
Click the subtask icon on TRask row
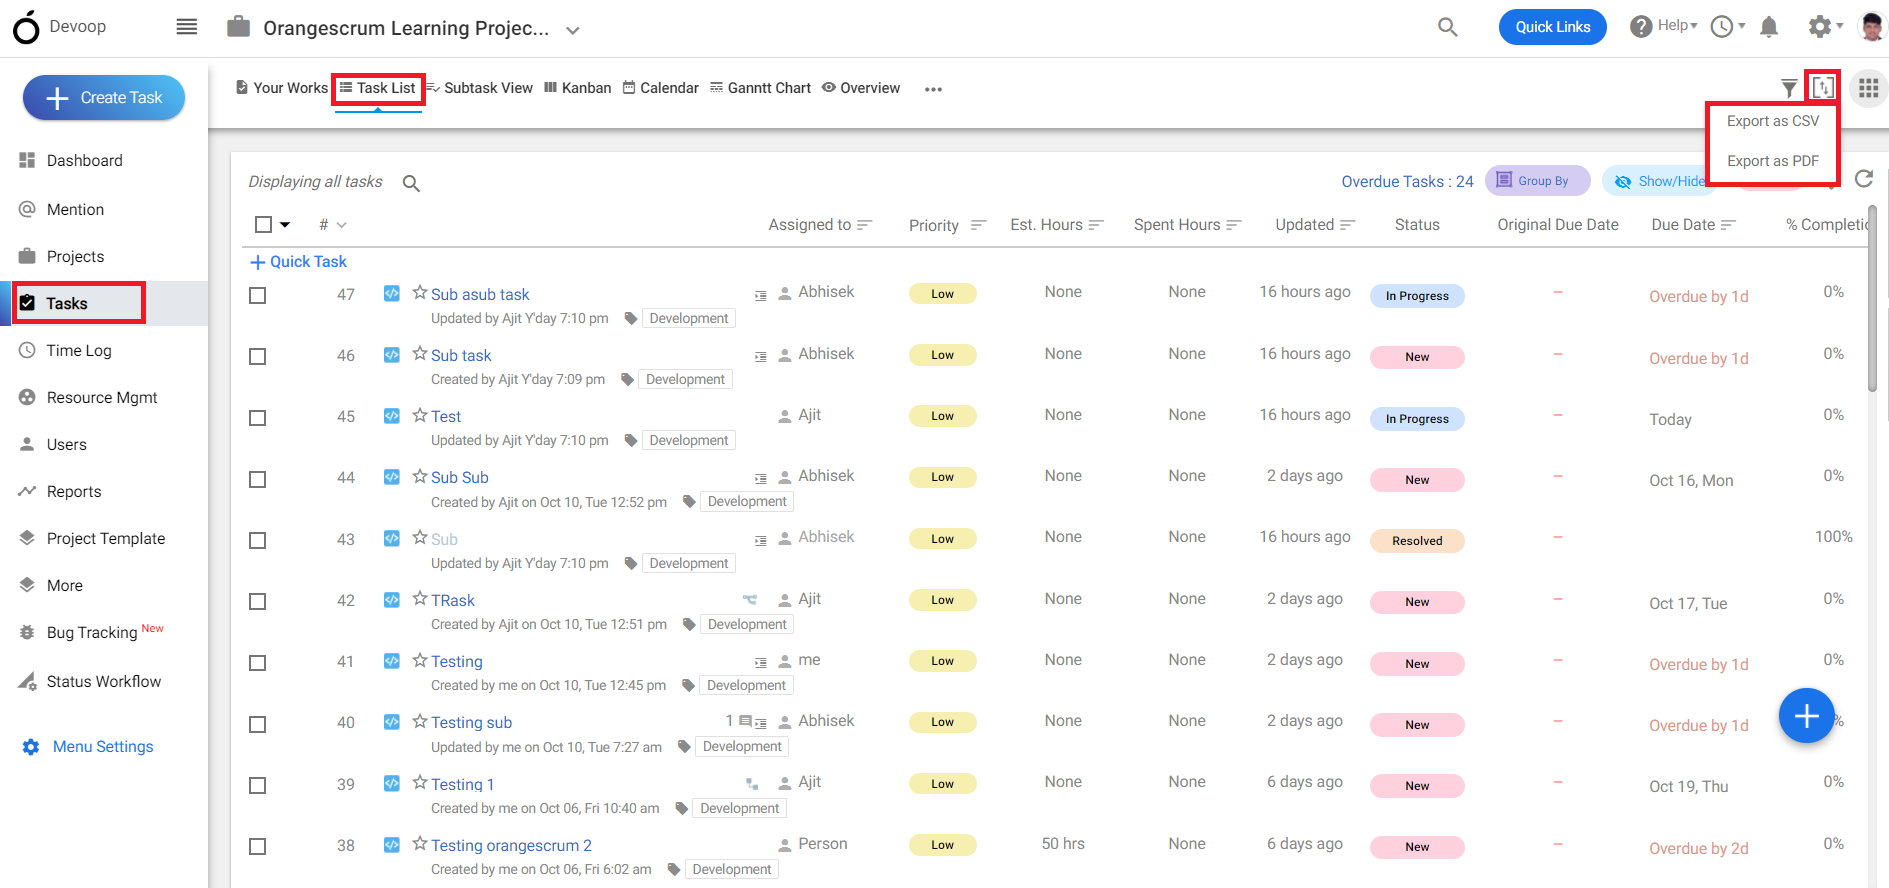pos(750,600)
